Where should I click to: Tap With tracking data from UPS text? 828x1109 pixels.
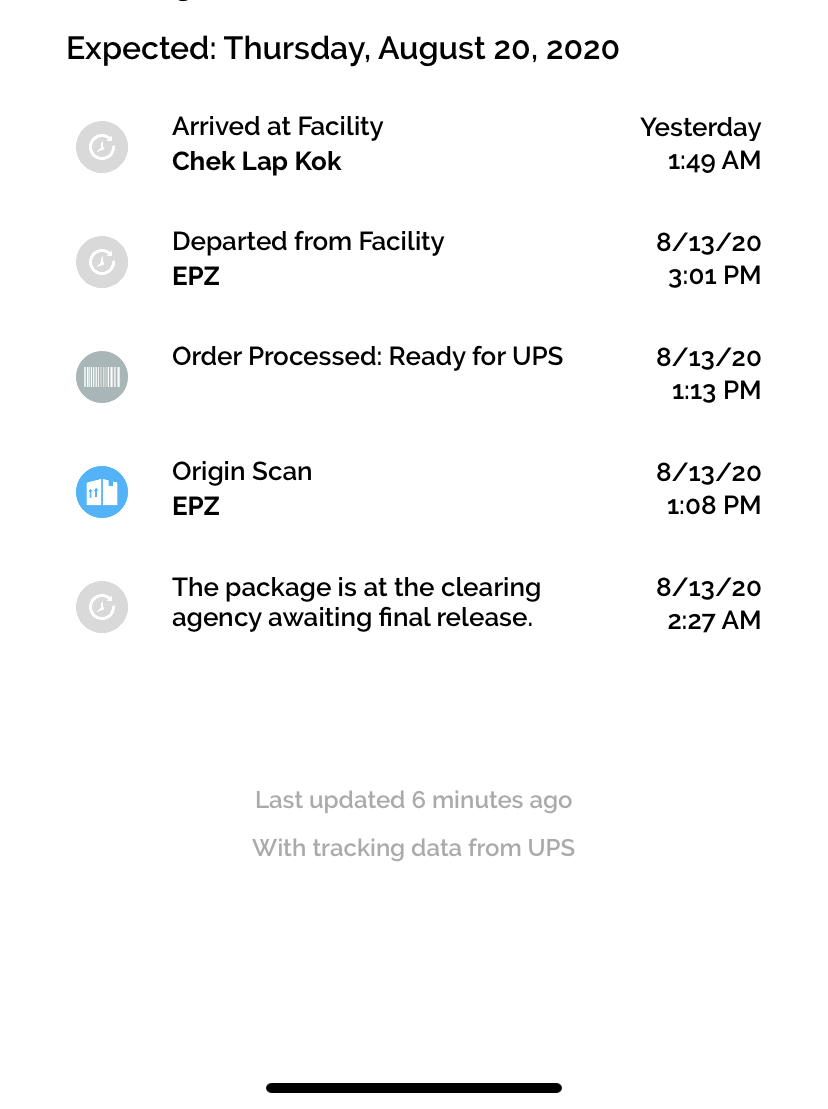pos(413,848)
